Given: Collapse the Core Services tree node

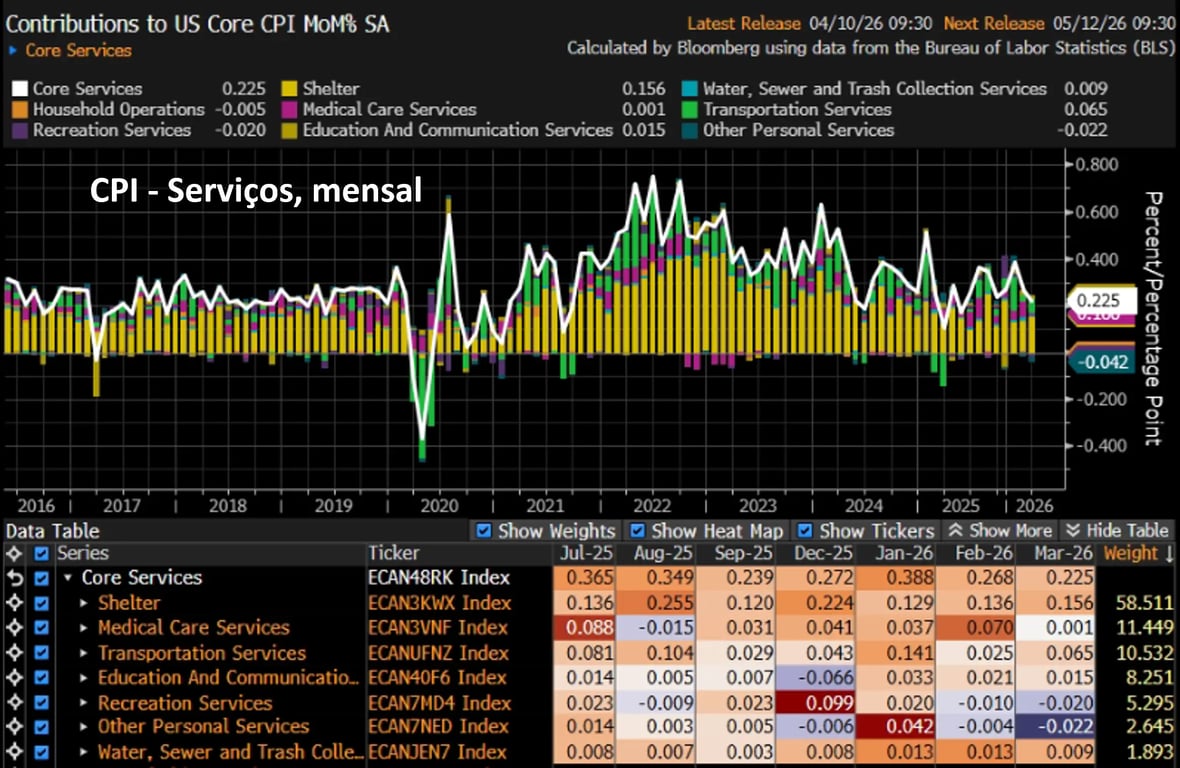Looking at the screenshot, I should point(68,578).
